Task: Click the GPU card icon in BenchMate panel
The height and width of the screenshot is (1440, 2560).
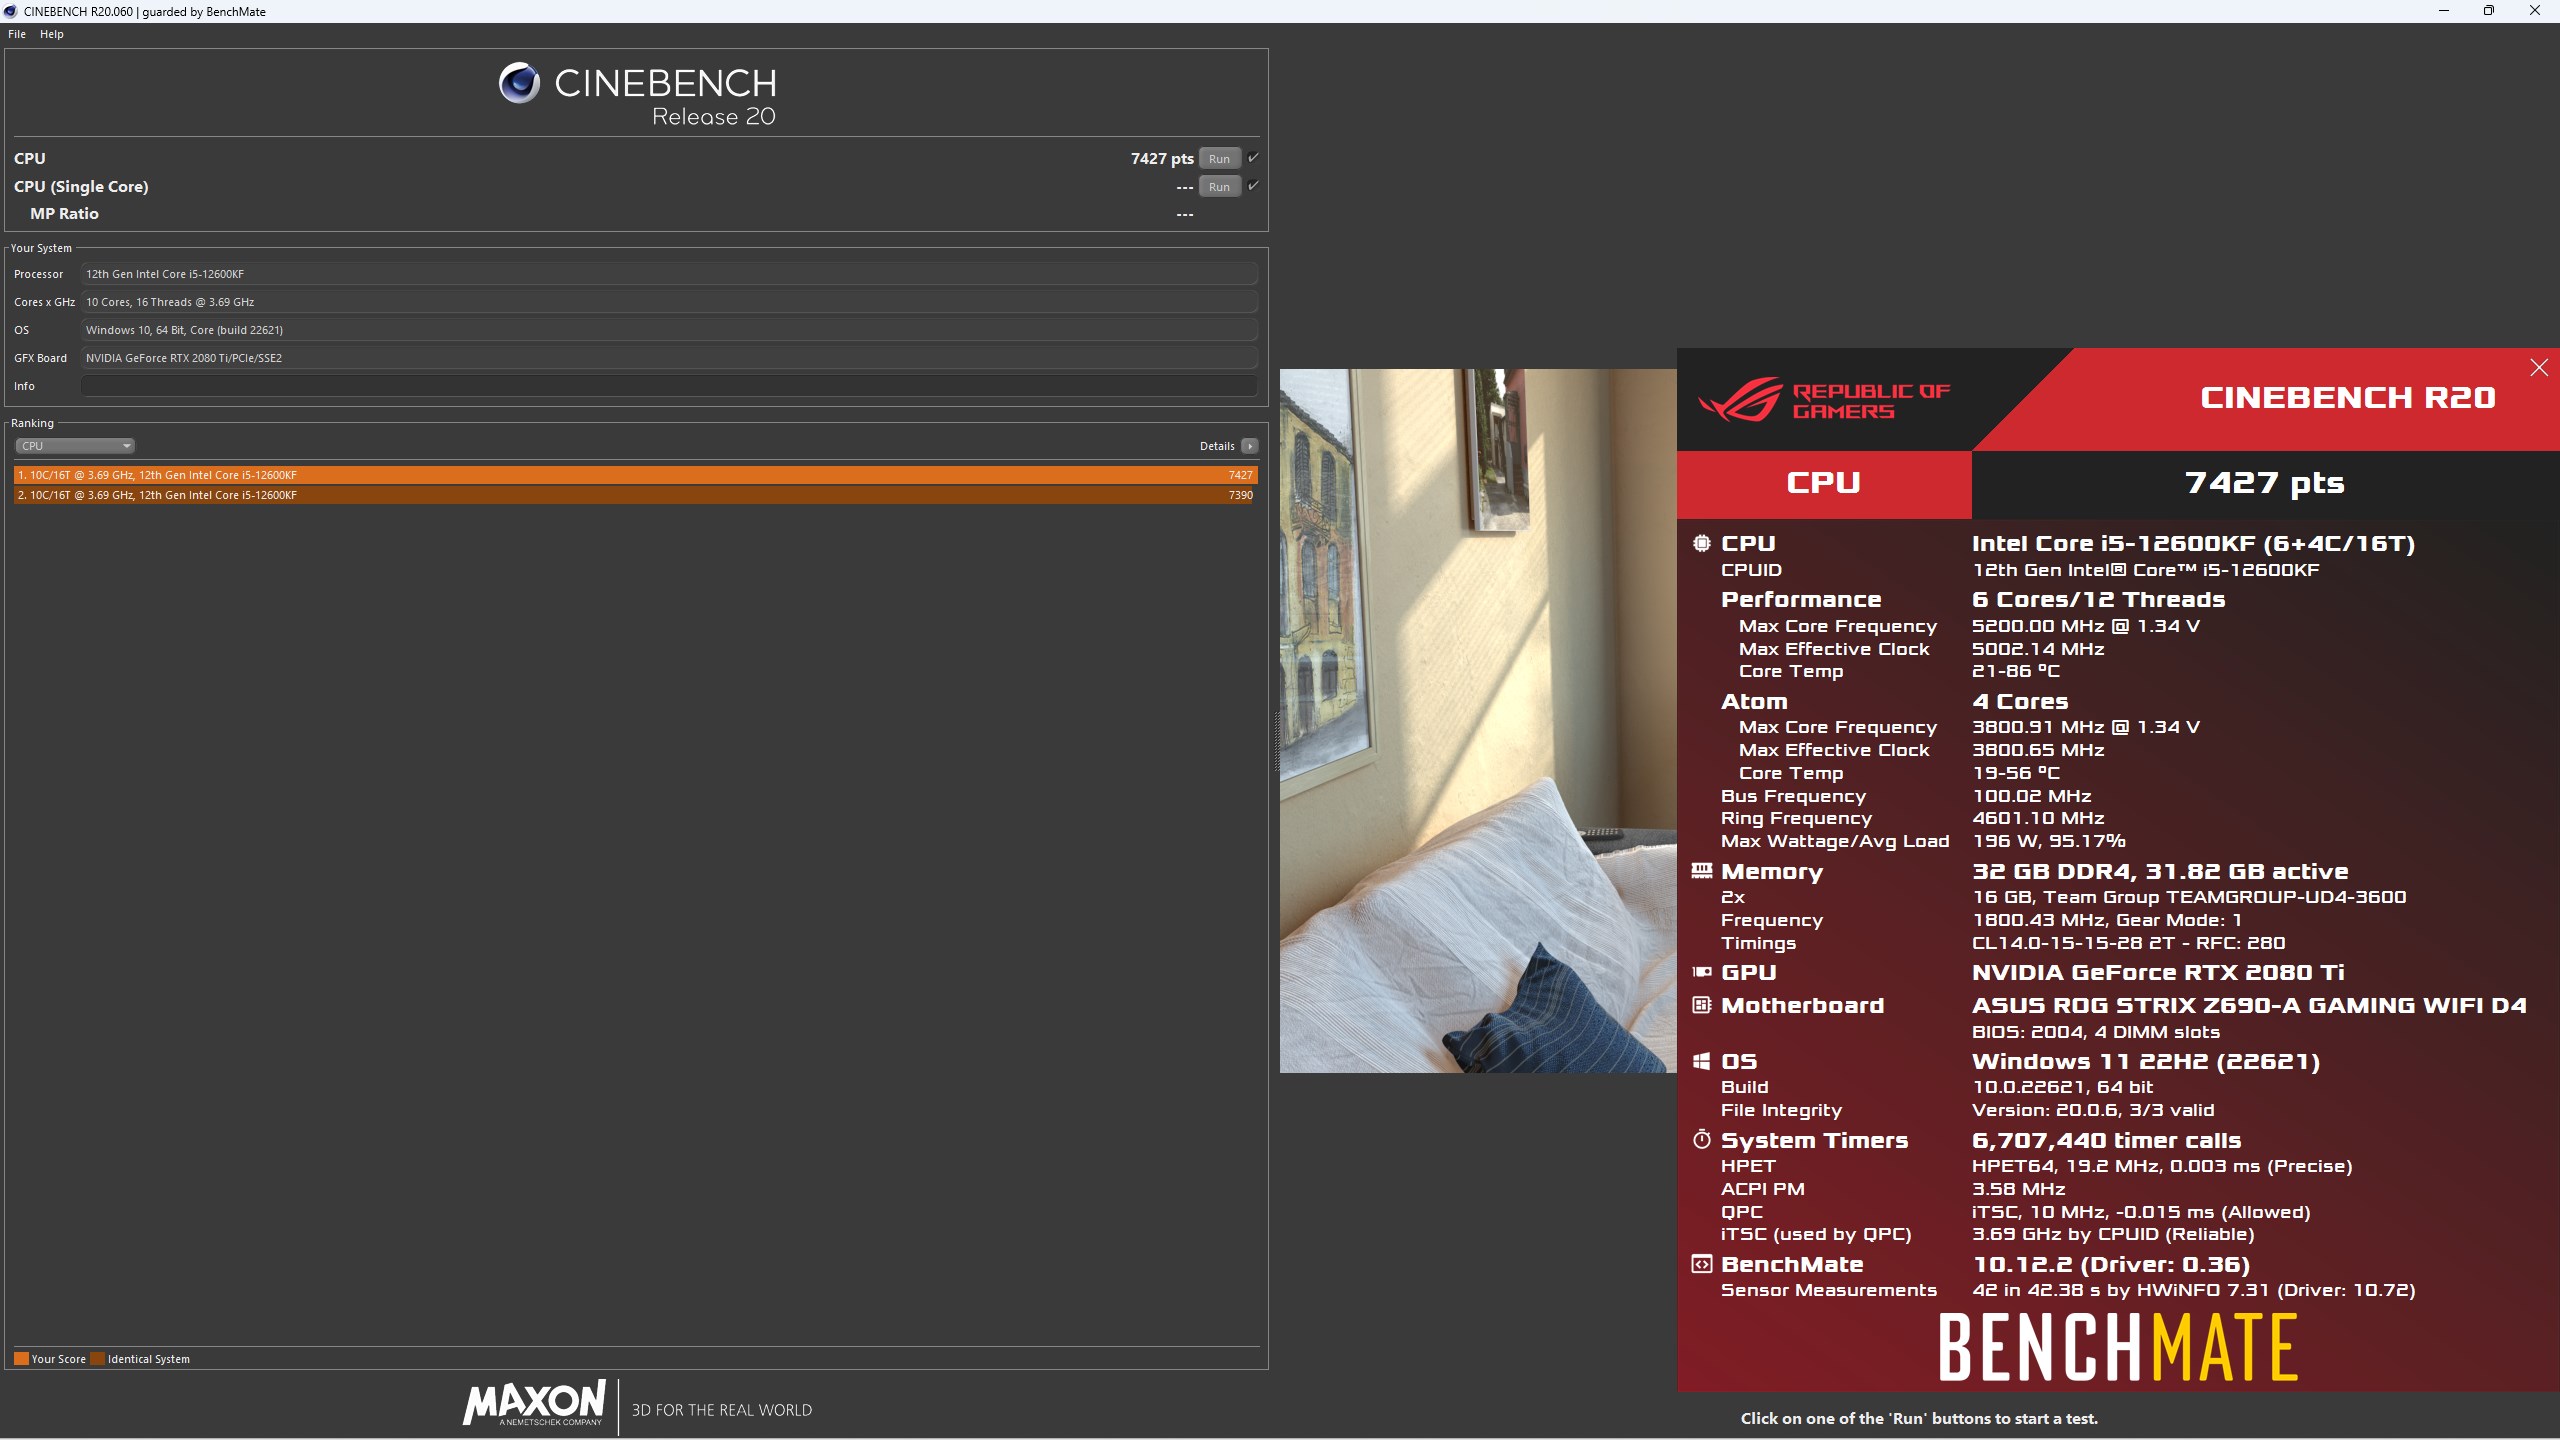Action: [x=1701, y=972]
